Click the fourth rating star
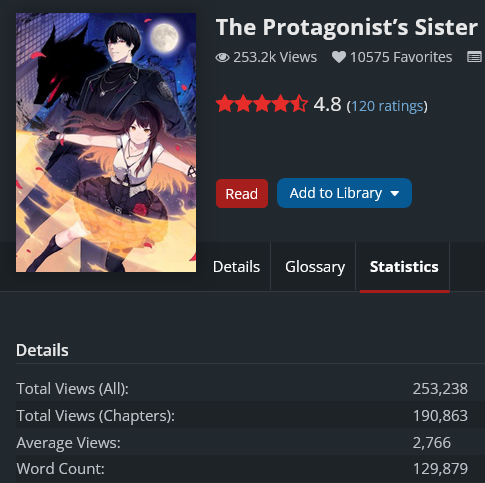 click(x=281, y=104)
